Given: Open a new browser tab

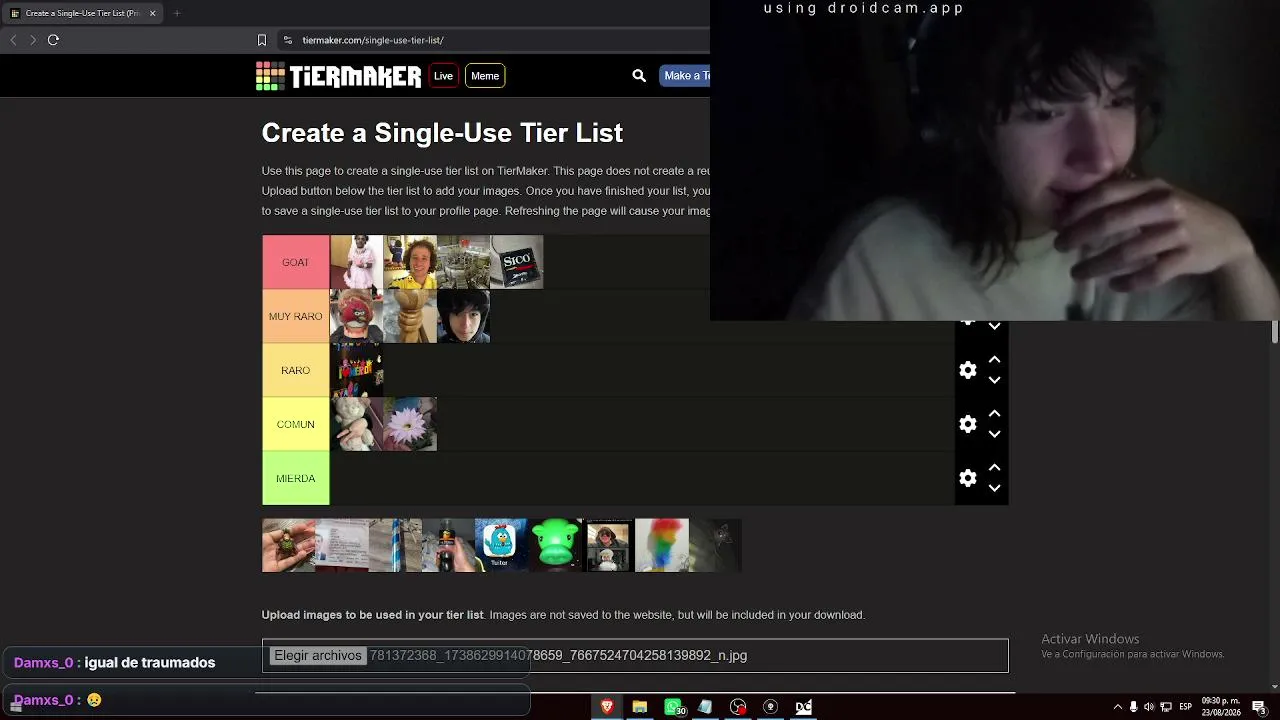Looking at the screenshot, I should tap(176, 13).
